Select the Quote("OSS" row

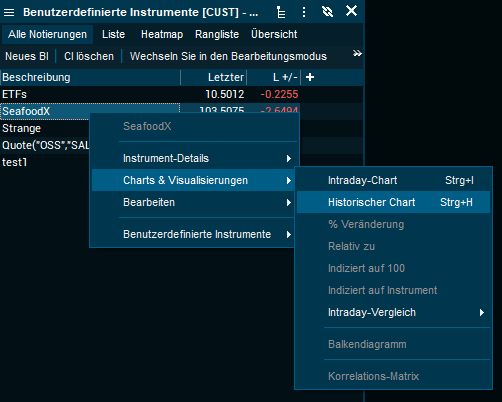(x=45, y=145)
